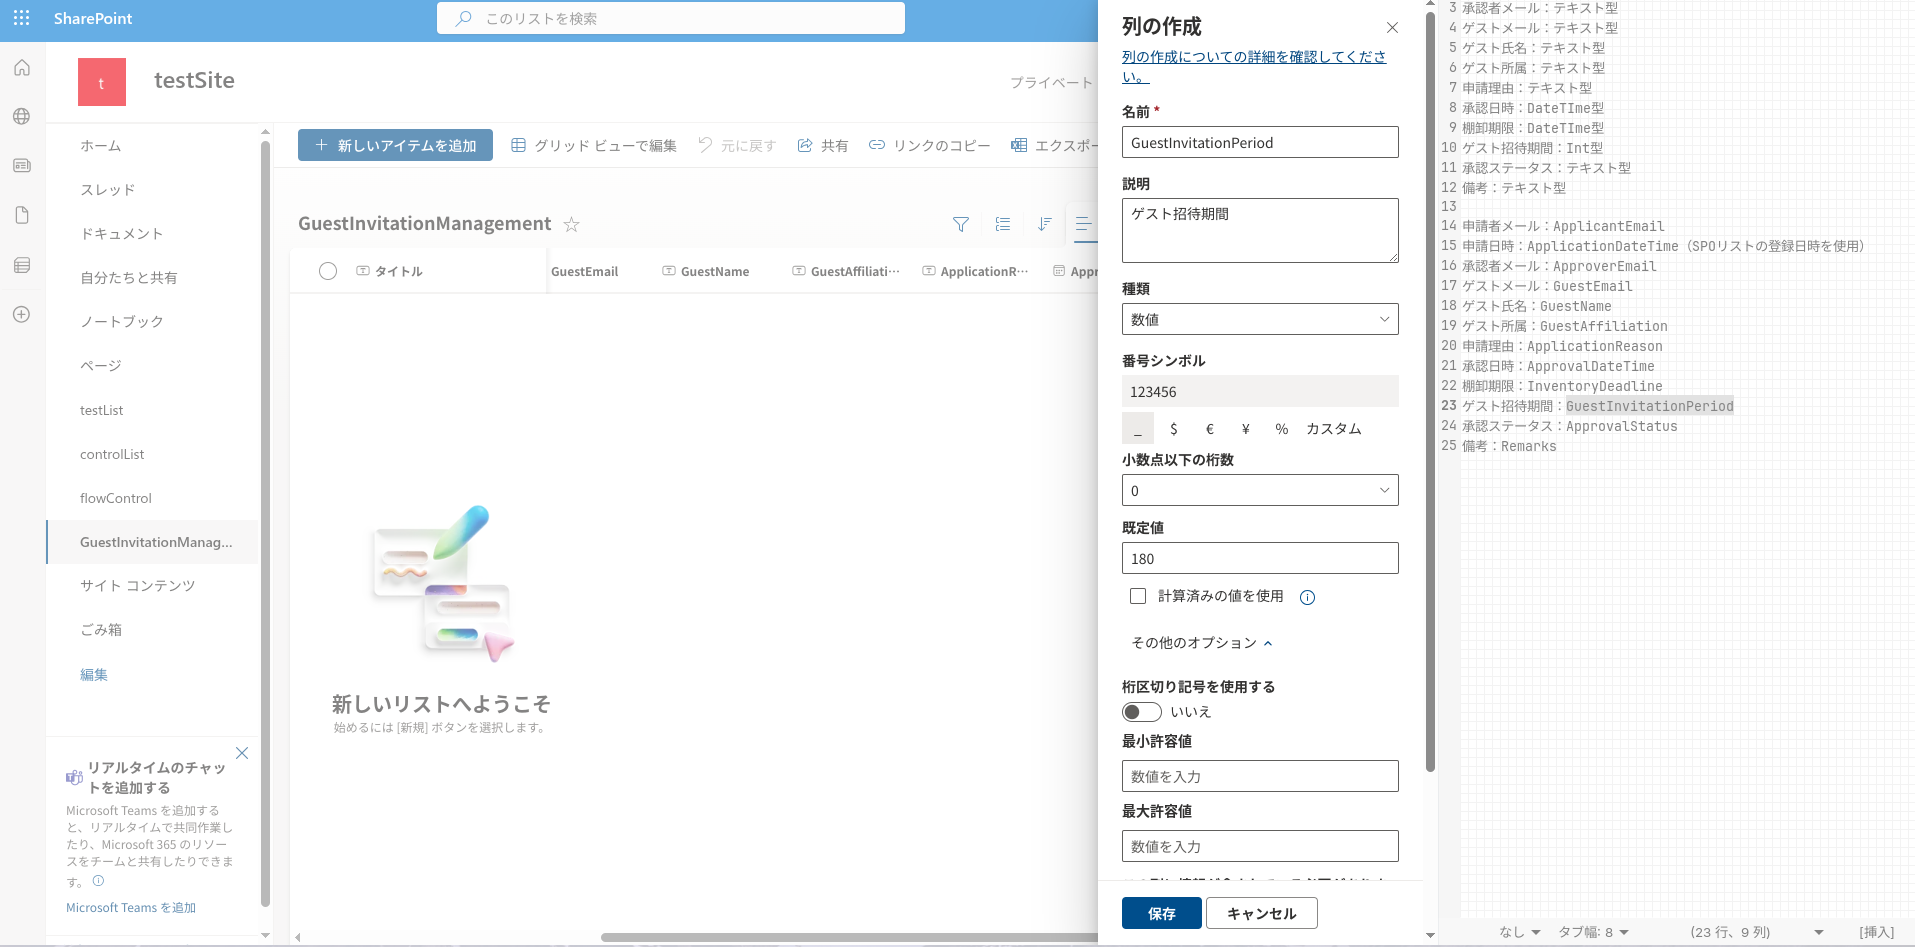This screenshot has width=1915, height=947.
Task: Click the キャンセル button
Action: pos(1261,913)
